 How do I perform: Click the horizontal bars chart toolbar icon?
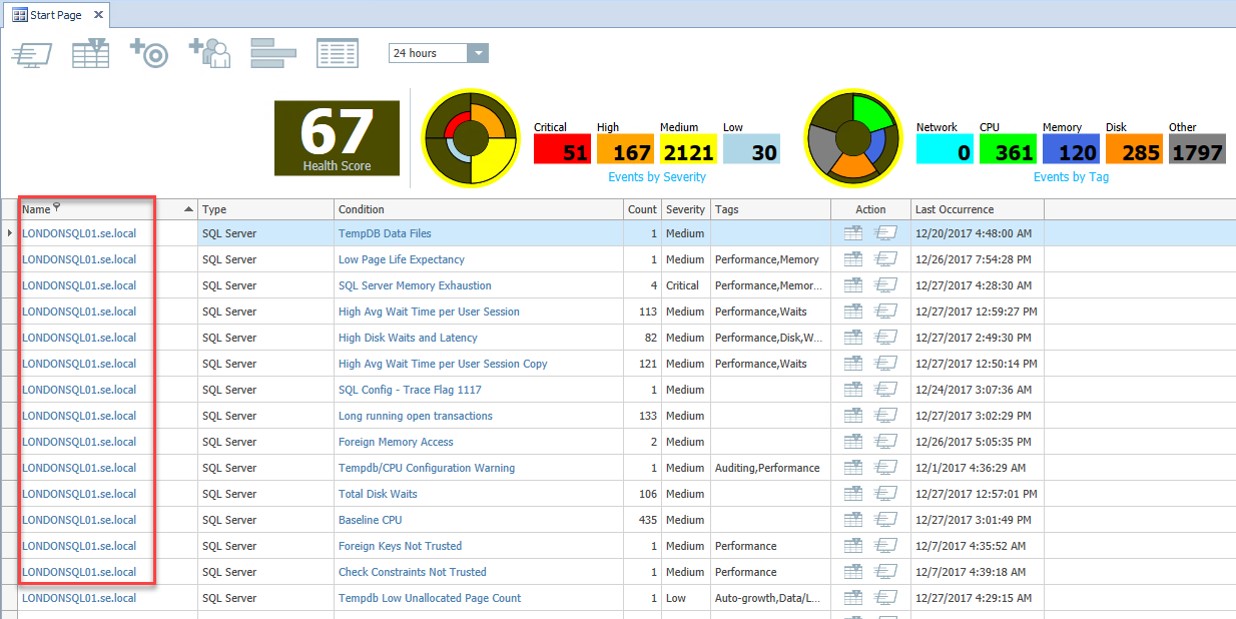[x=272, y=53]
